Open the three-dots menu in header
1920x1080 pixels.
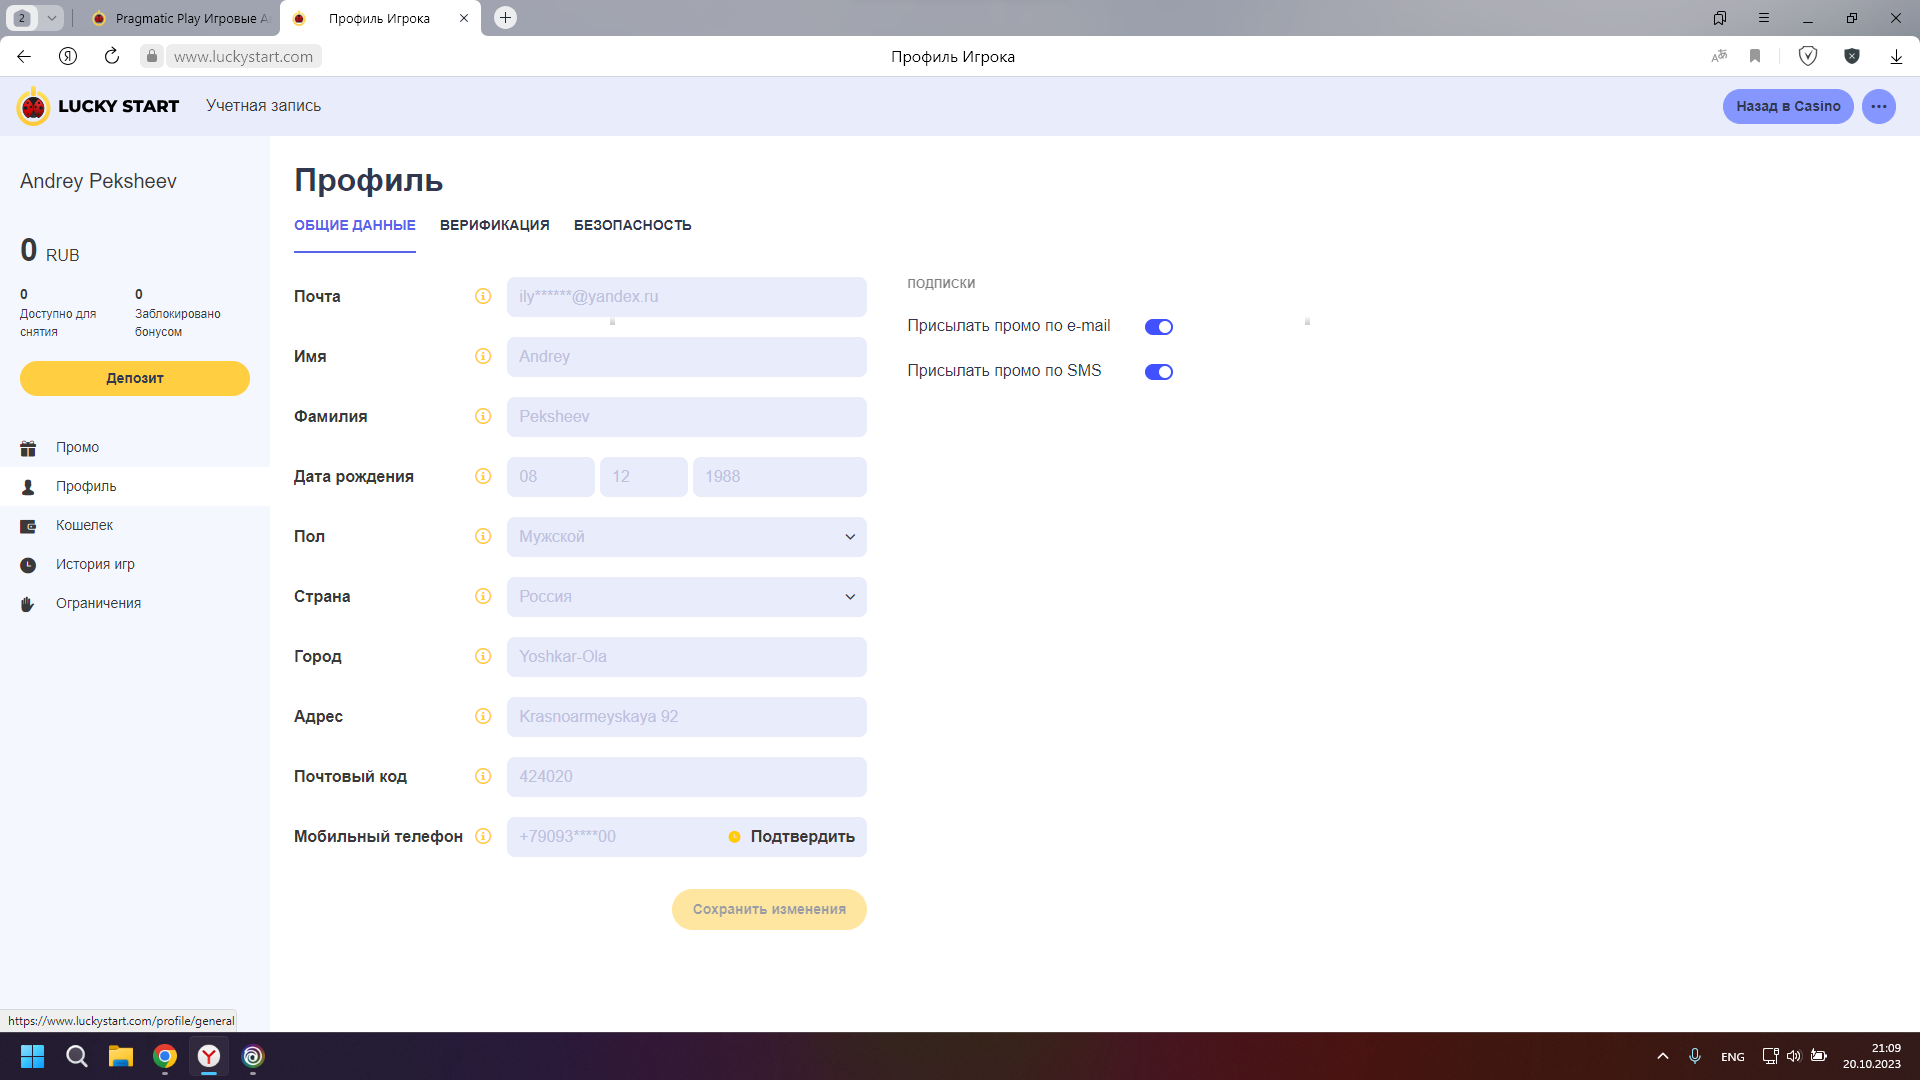point(1879,106)
